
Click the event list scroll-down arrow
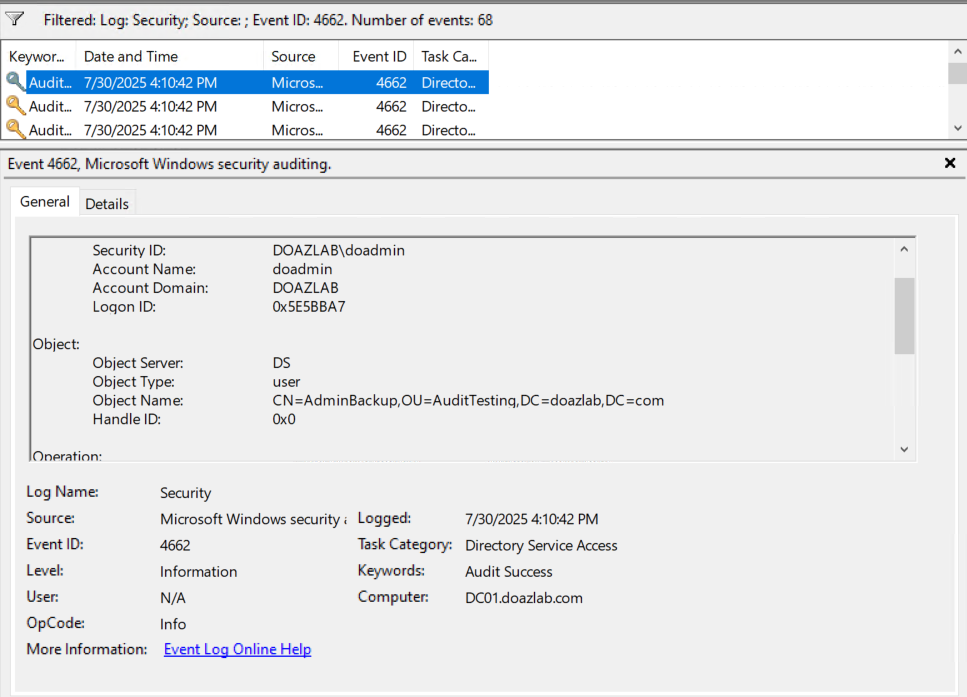coord(957,129)
